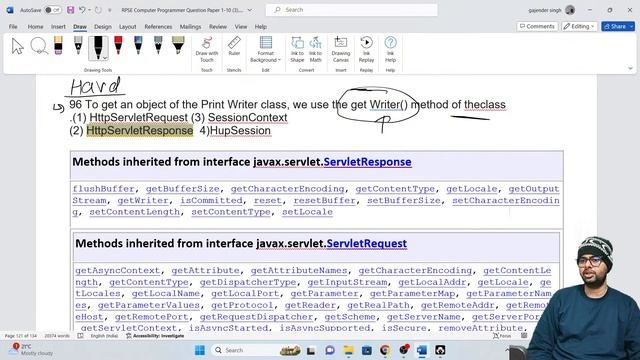Insert a Drawing Canvas
Viewport: 640px width, 360px height.
(341, 49)
